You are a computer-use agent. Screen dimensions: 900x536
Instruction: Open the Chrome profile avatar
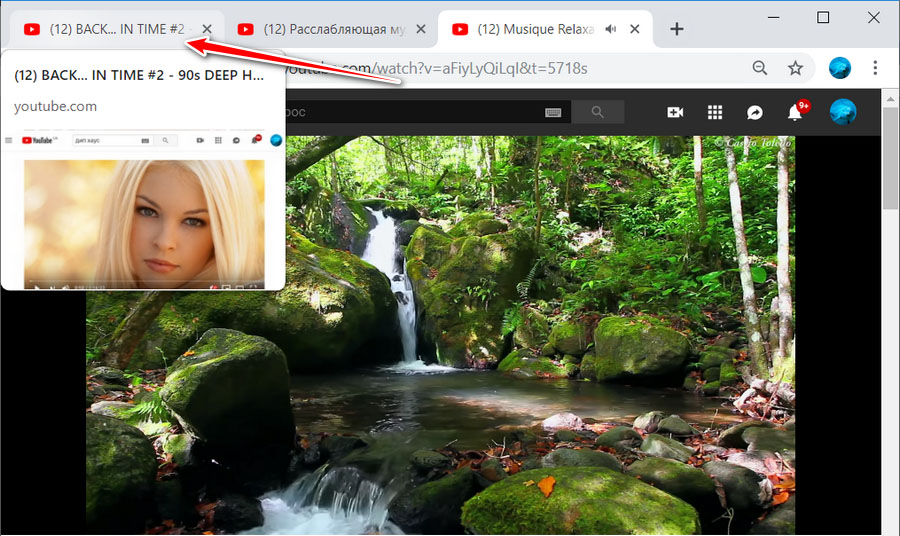[x=840, y=68]
